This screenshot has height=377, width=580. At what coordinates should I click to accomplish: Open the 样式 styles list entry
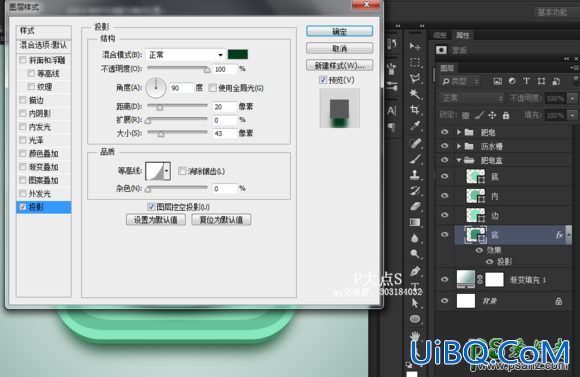(x=44, y=31)
